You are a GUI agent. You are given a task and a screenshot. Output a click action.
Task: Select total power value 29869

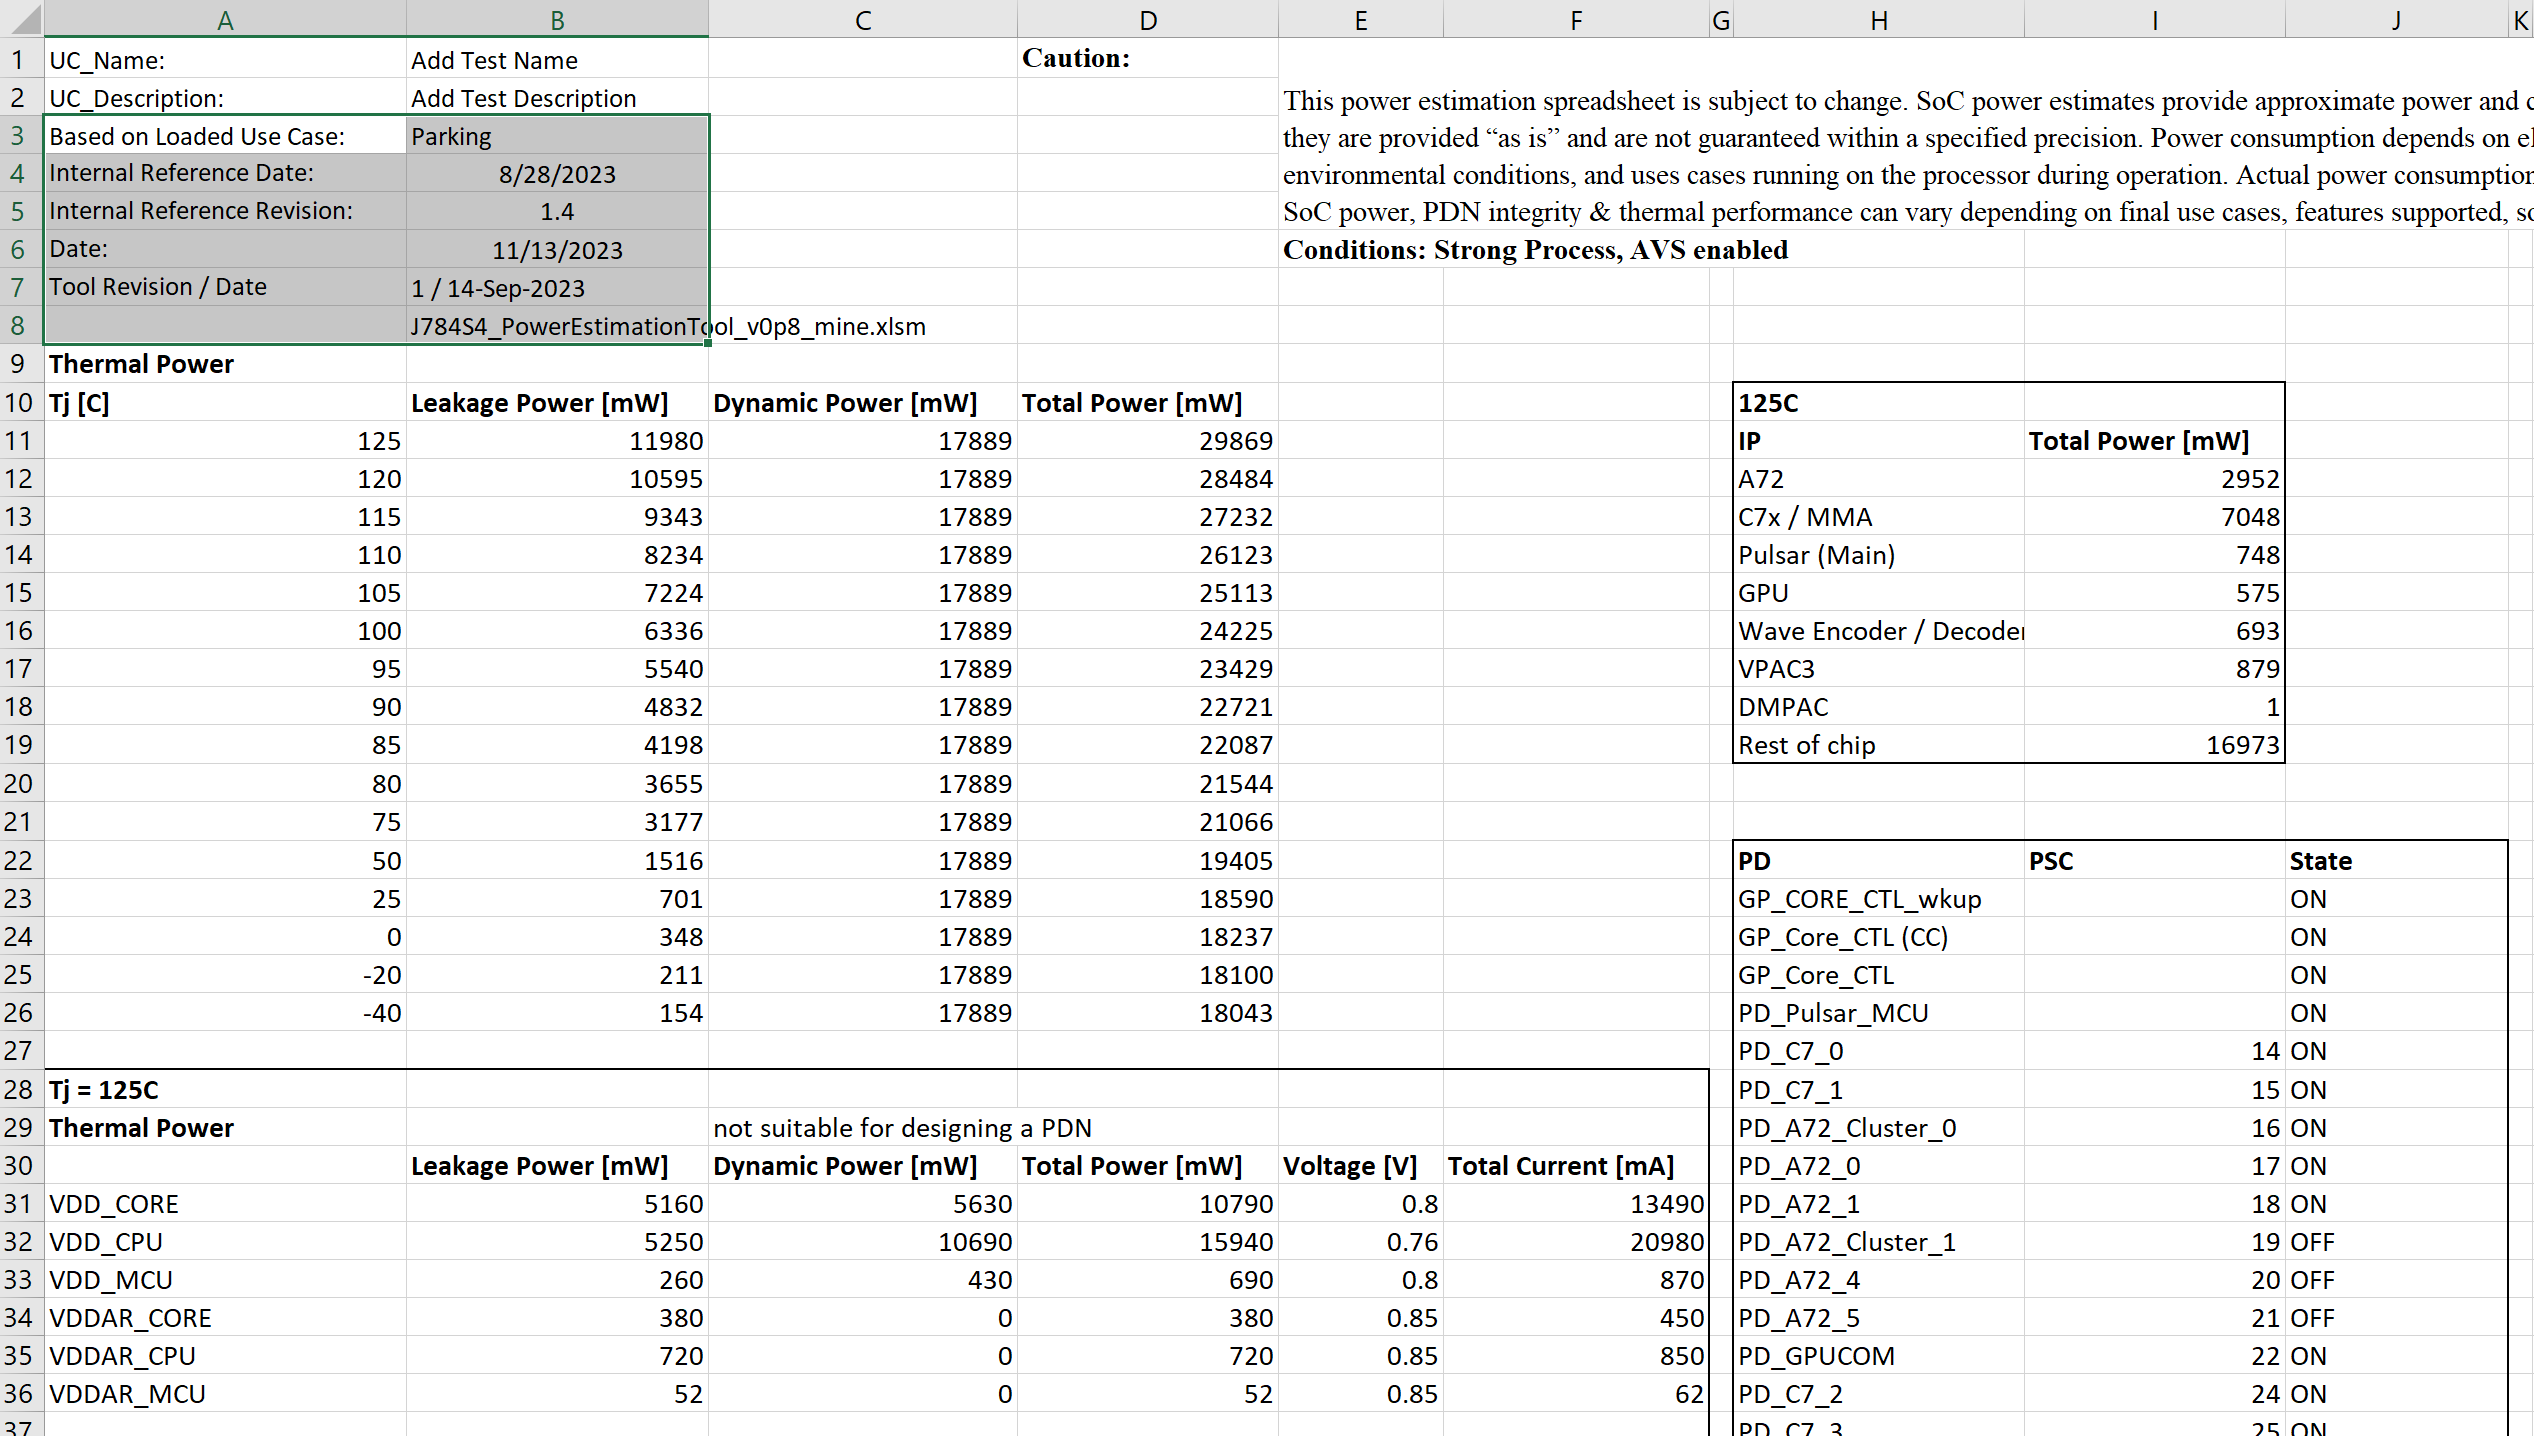(x=1148, y=440)
